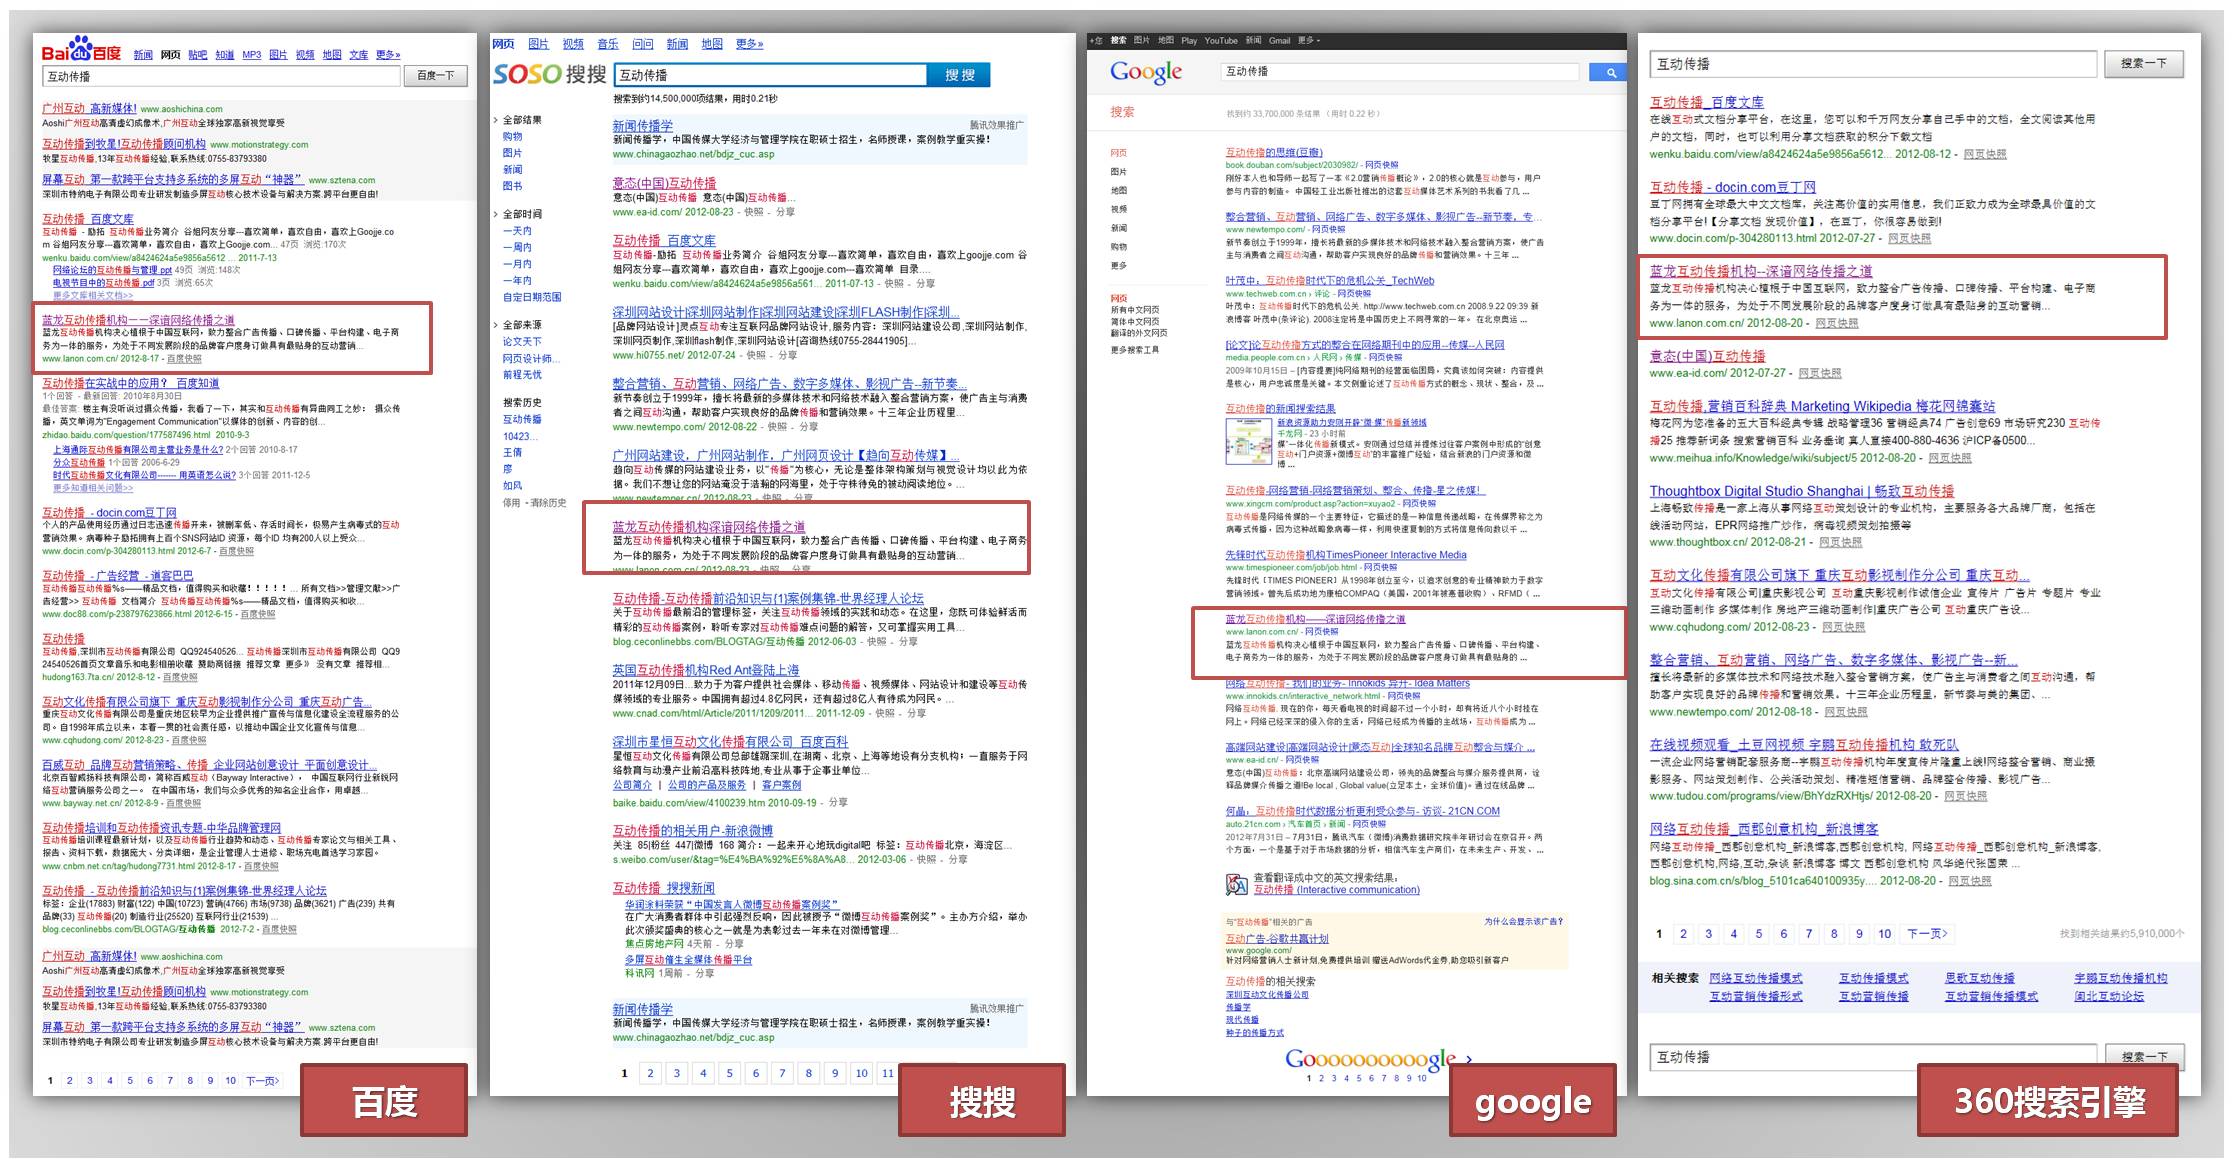Click the SOSO search input field
Image resolution: width=2234 pixels, height=1159 pixels.
771,75
